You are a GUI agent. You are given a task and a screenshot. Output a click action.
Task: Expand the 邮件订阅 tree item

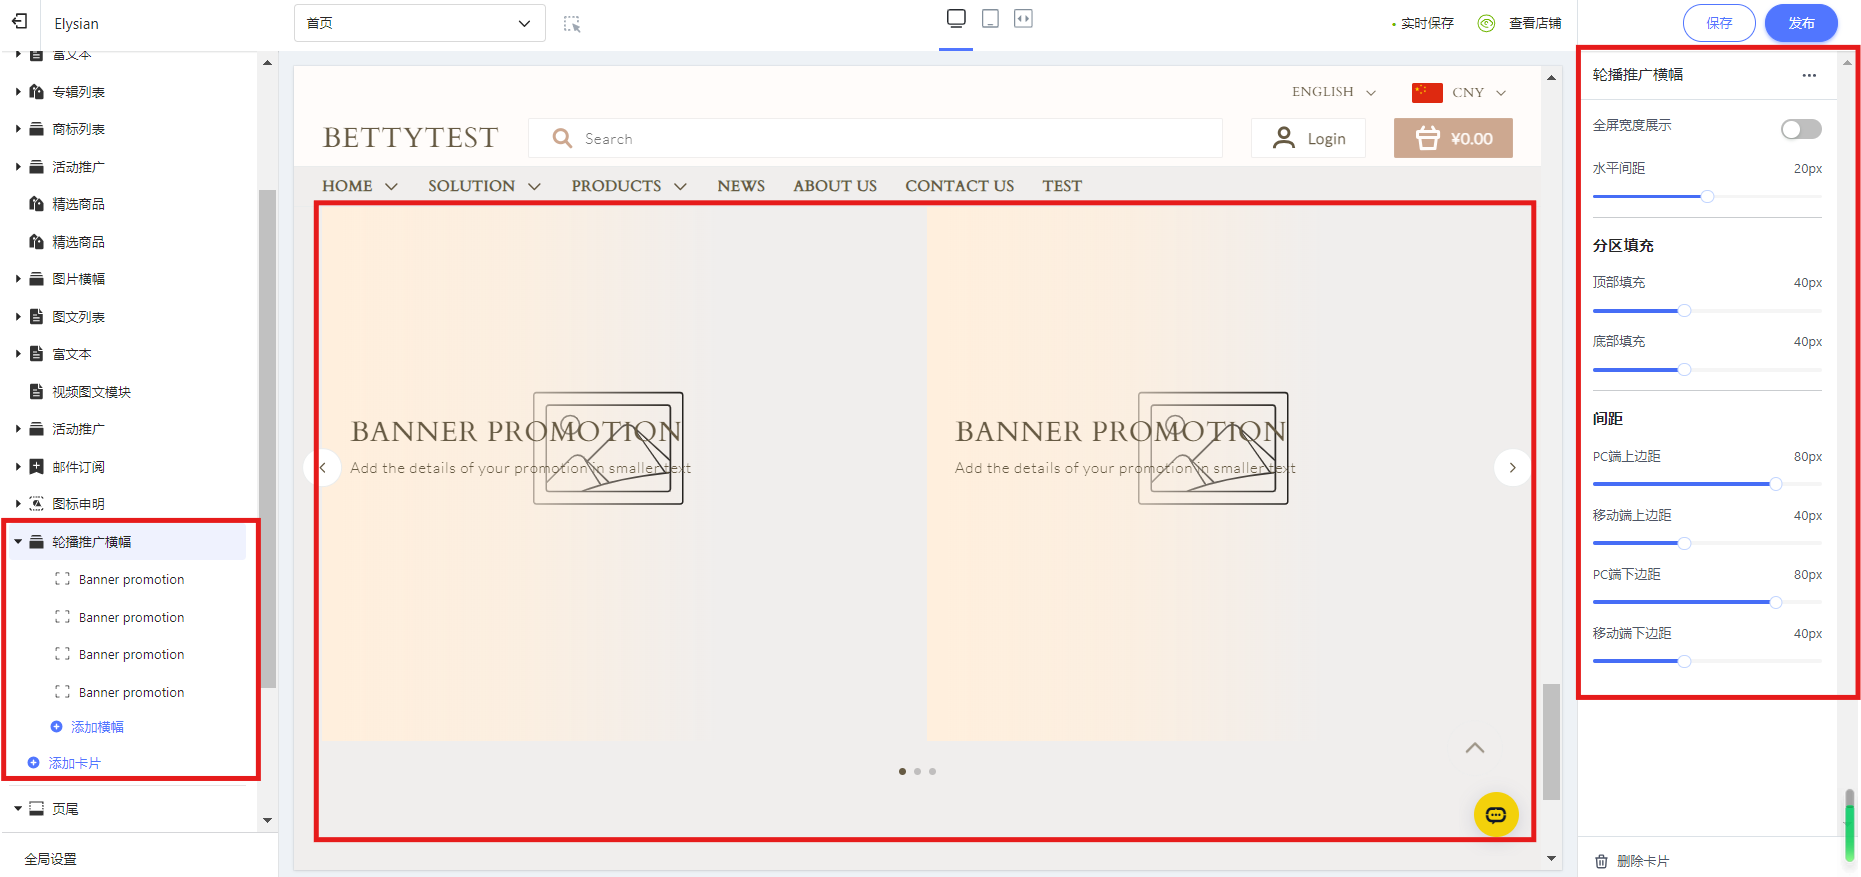tap(18, 467)
